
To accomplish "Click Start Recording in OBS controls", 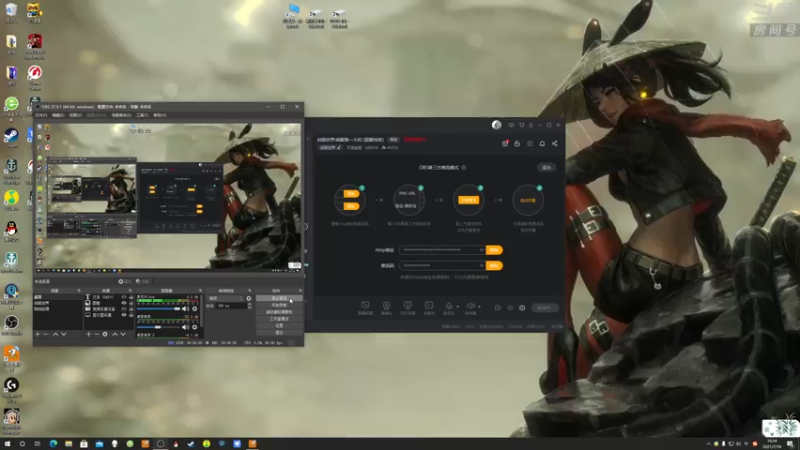I will point(279,305).
